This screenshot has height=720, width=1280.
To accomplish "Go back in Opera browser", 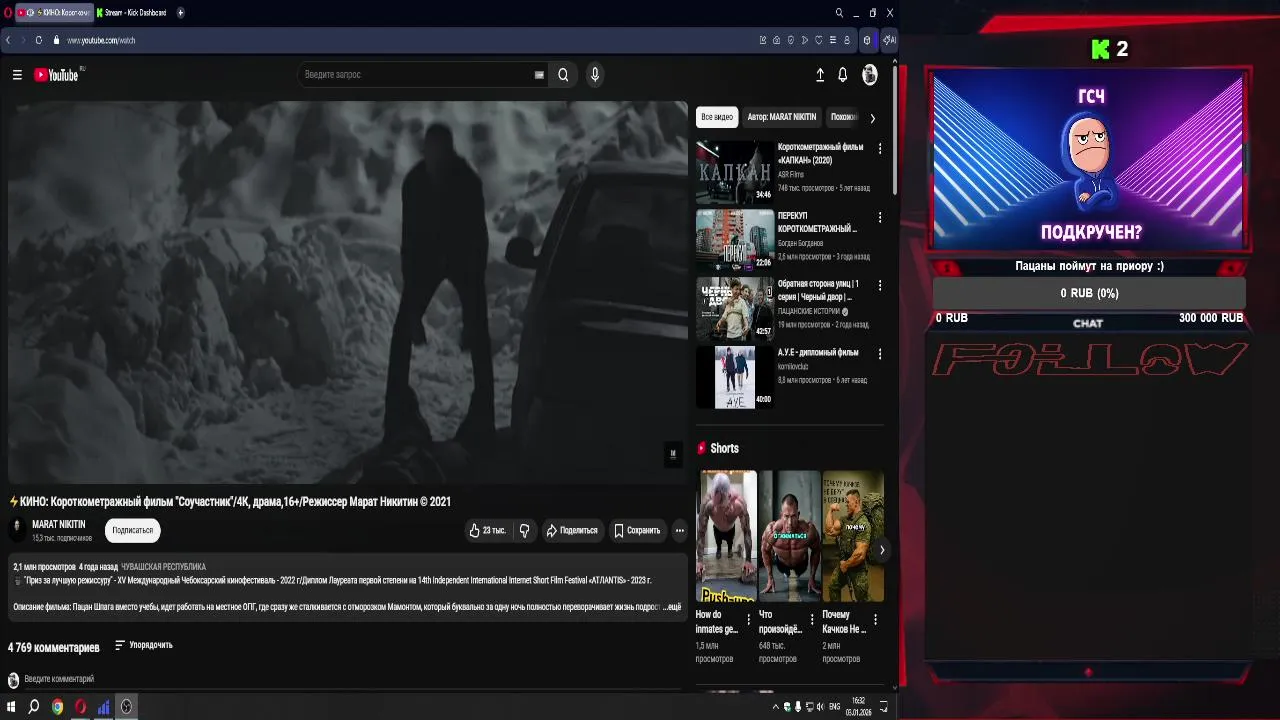I will coord(8,40).
